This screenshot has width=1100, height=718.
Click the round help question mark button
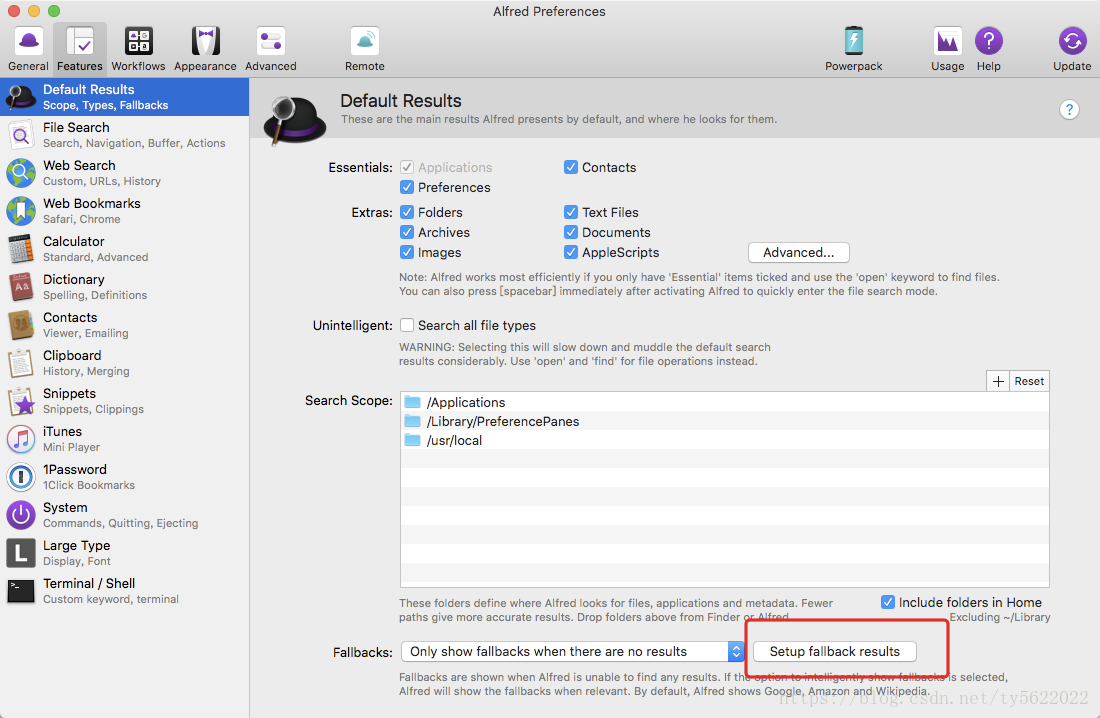click(1068, 109)
